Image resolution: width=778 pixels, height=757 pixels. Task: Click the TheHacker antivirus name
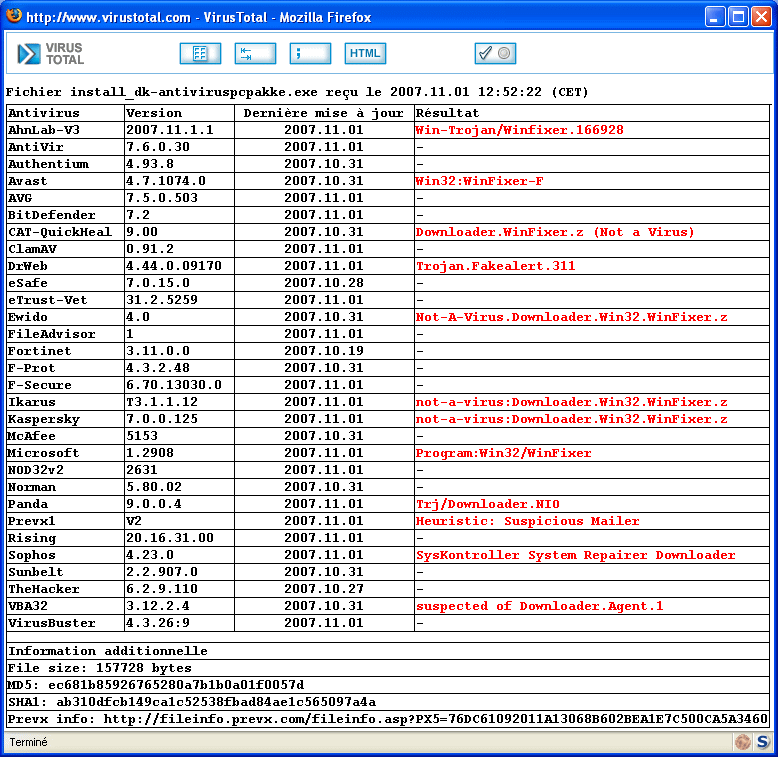[x=44, y=589]
